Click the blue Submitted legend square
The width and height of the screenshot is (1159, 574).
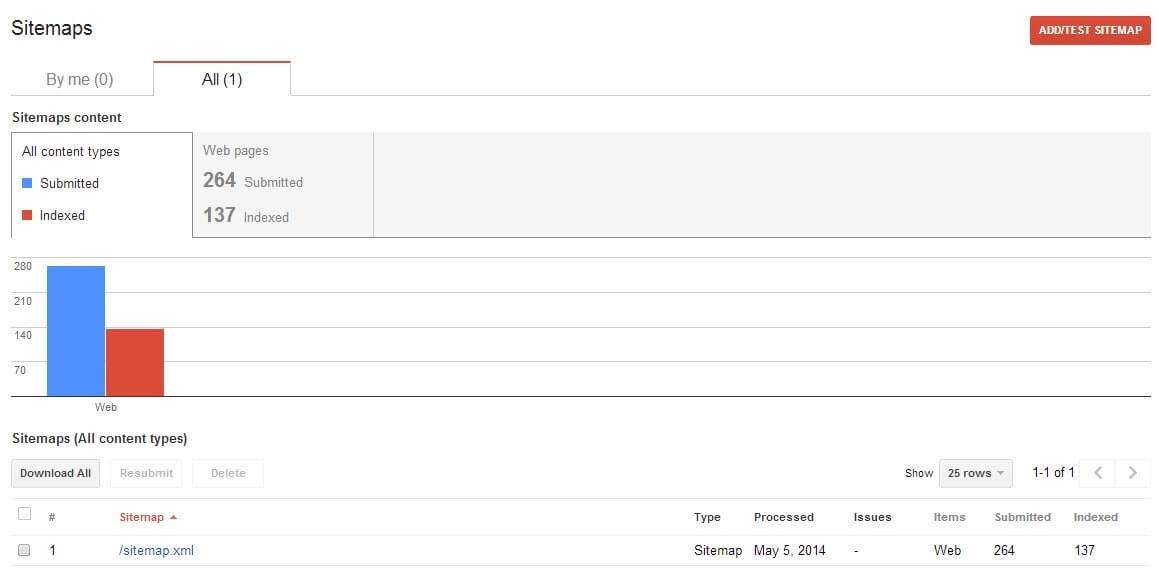[x=27, y=183]
